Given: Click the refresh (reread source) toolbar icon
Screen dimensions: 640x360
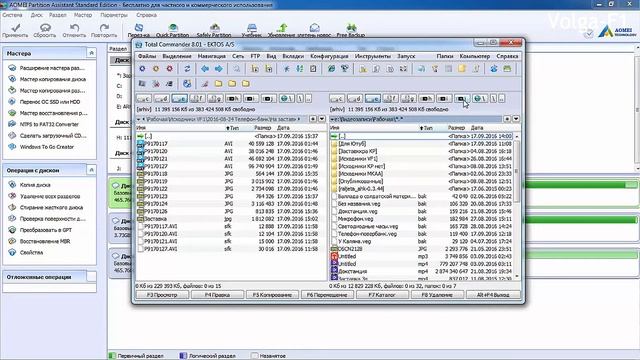Looking at the screenshot, I should click(187, 69).
